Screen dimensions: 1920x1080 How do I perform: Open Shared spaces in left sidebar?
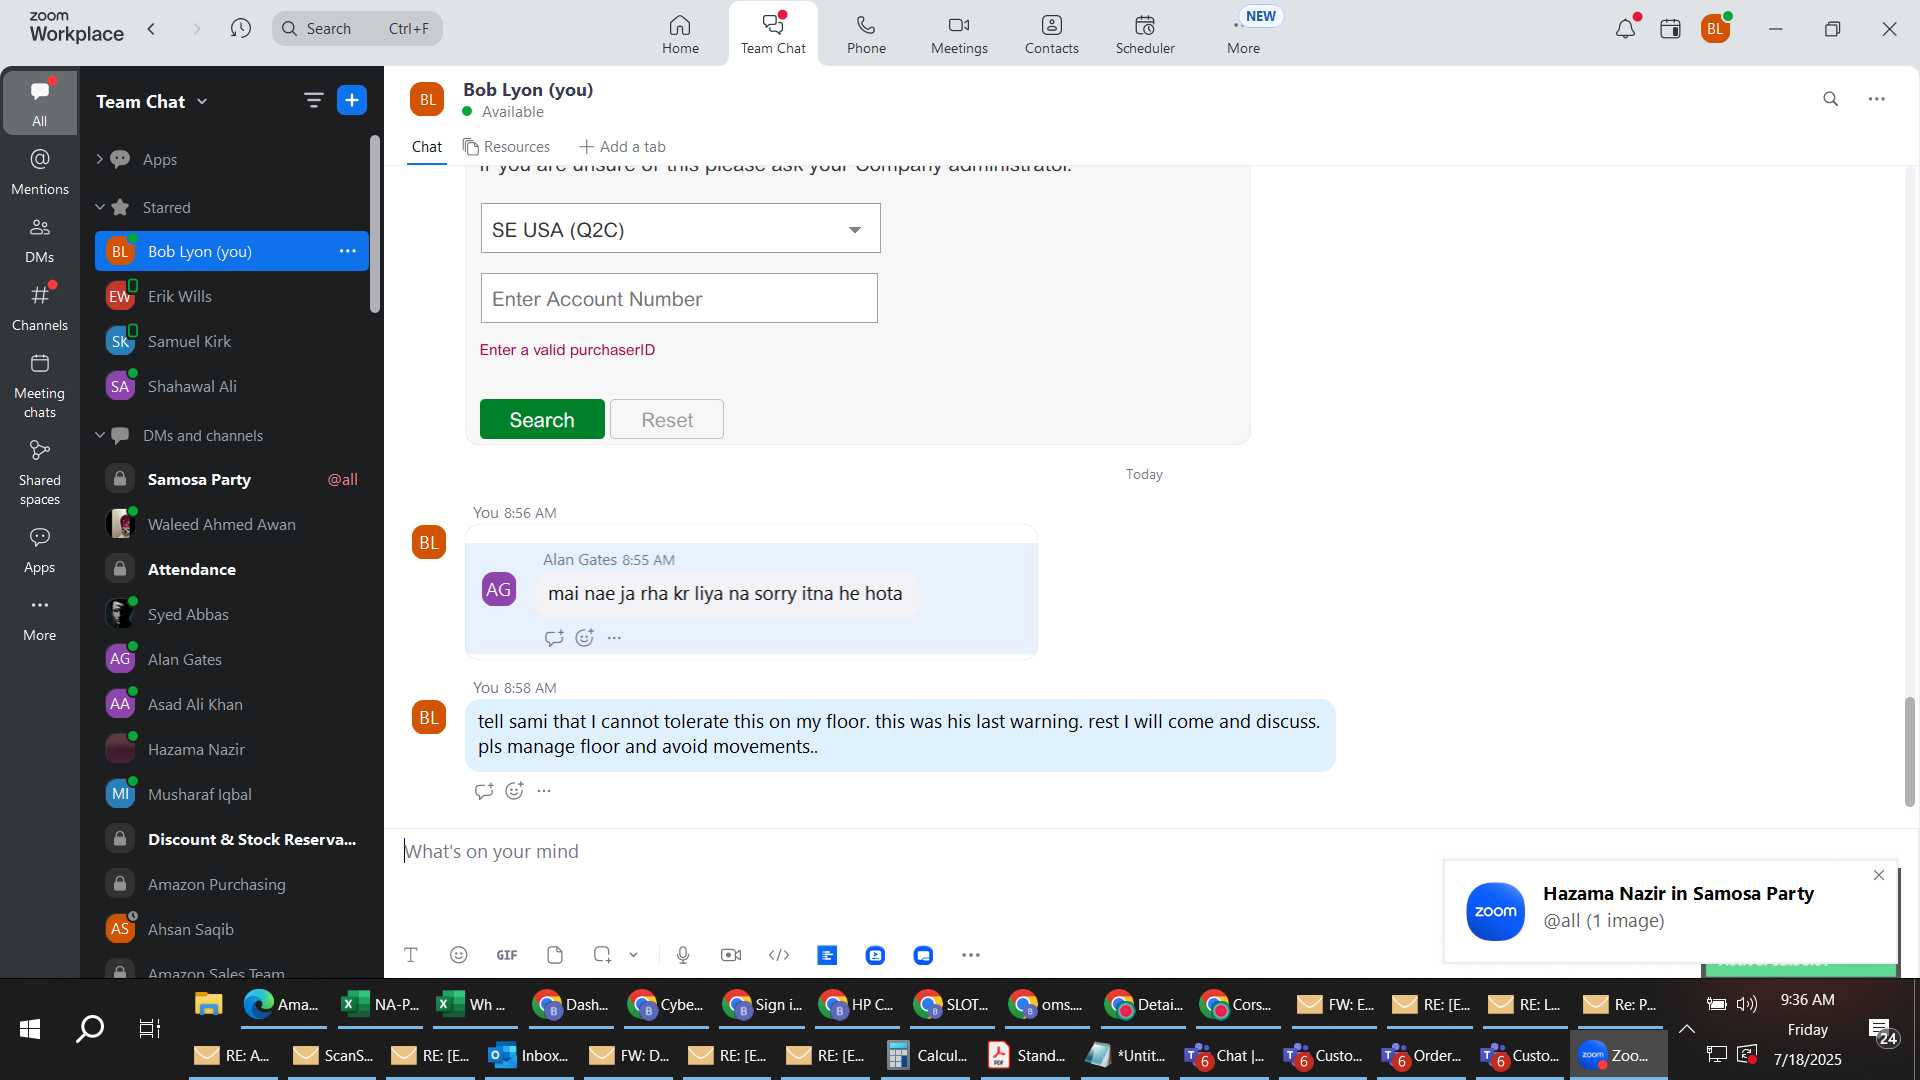click(40, 473)
